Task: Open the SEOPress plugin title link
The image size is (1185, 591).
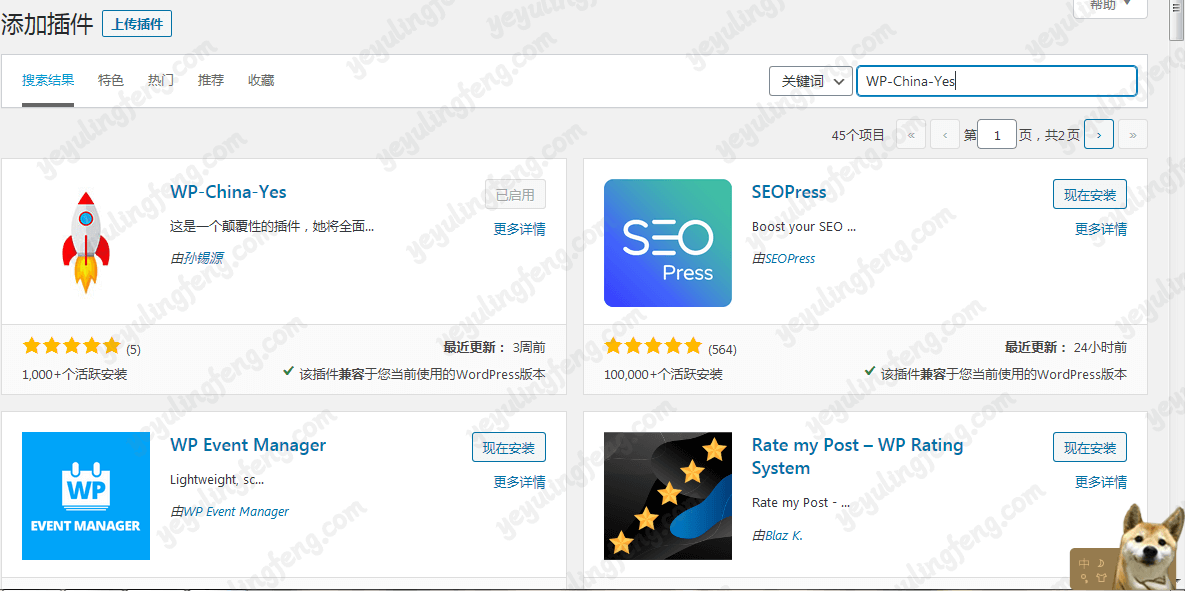Action: point(789,192)
